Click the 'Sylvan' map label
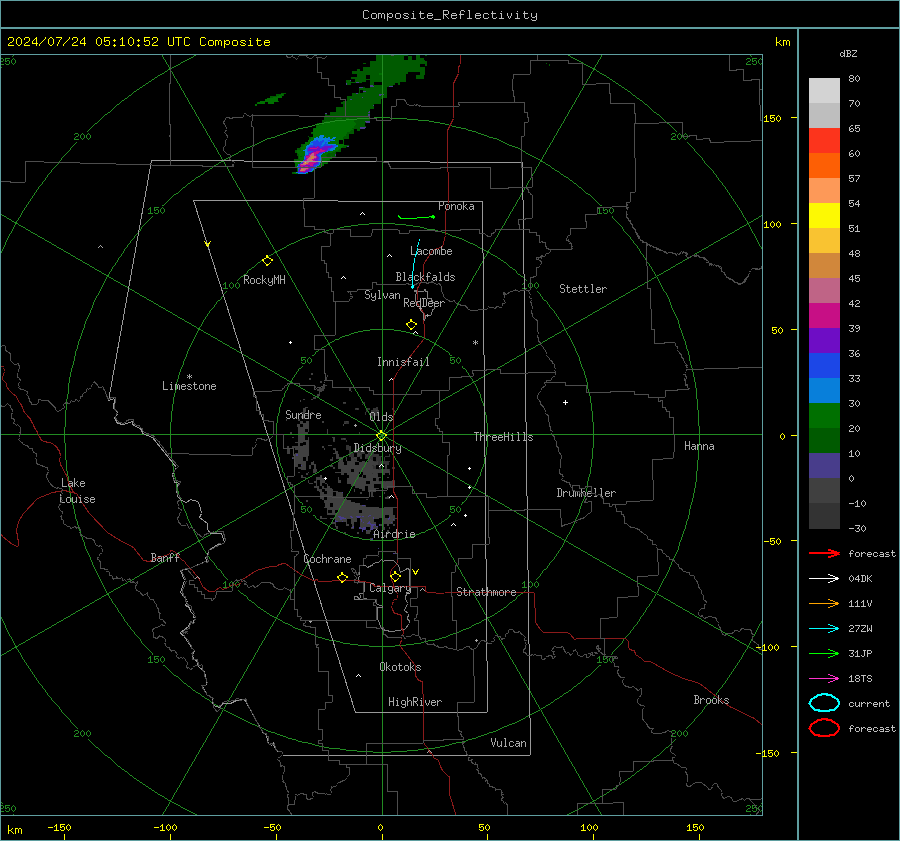900x841 pixels. 382,295
